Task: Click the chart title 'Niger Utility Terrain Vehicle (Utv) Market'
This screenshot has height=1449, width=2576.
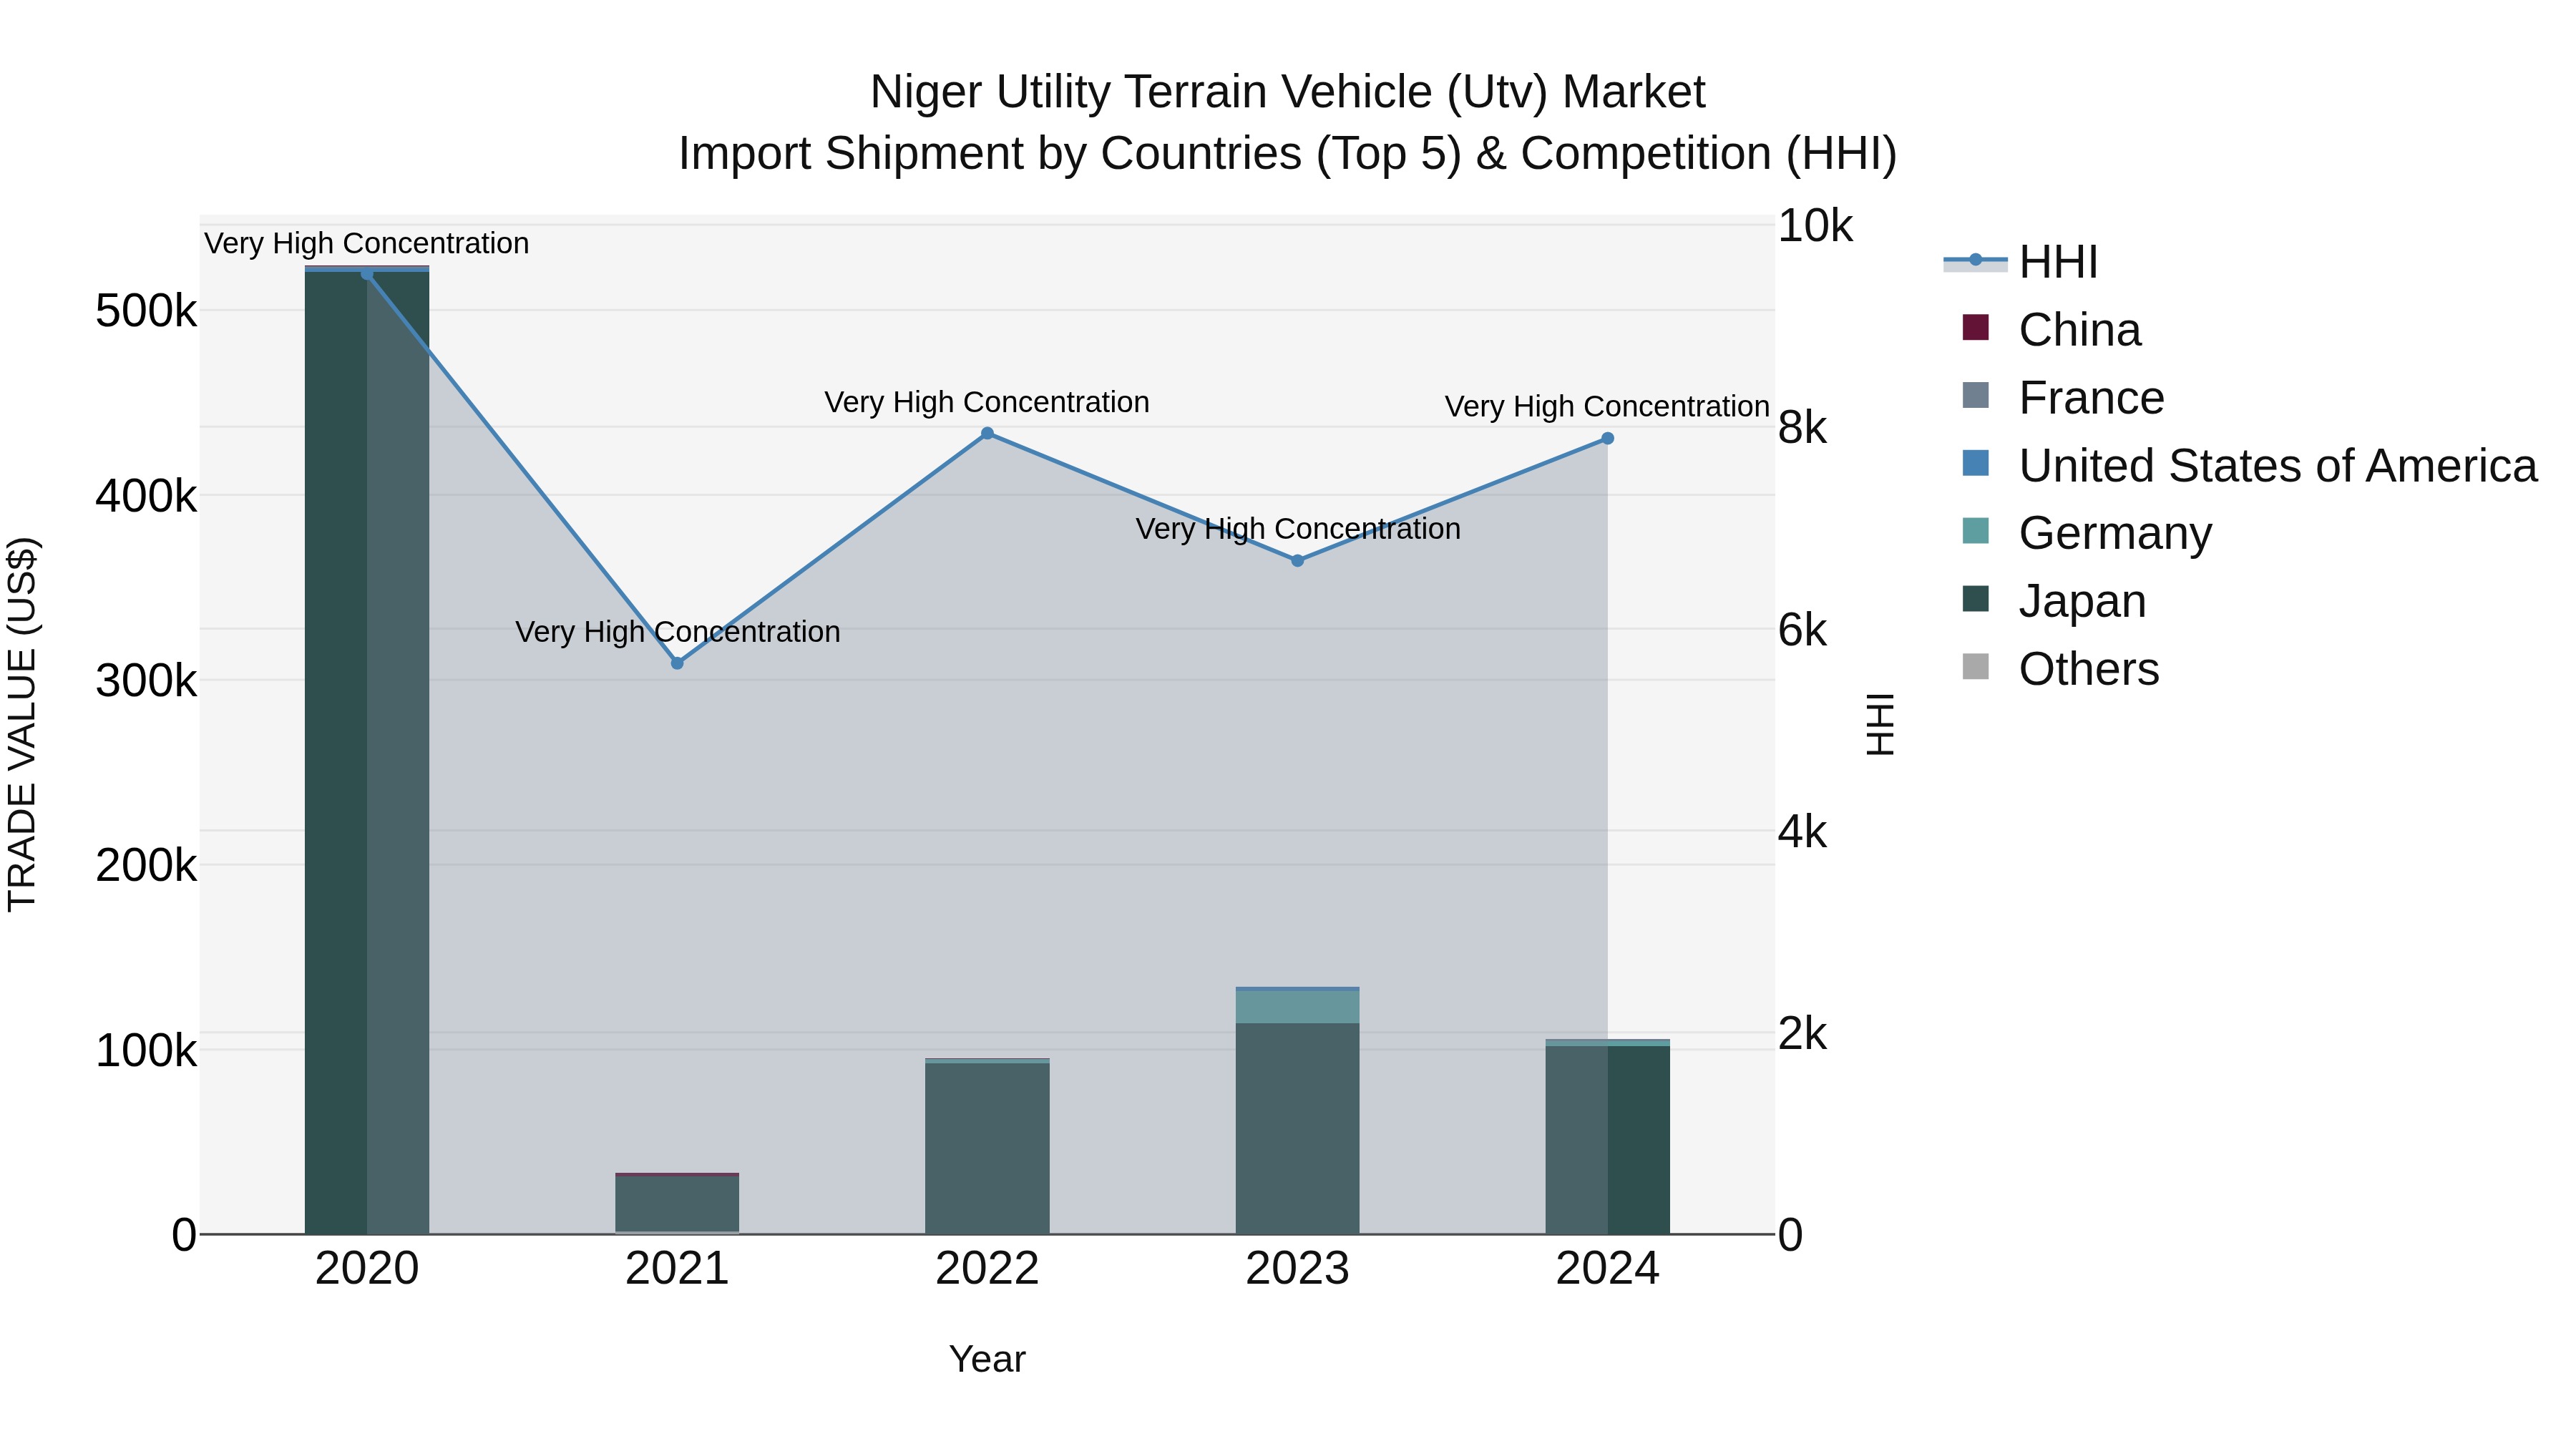Action: click(1287, 92)
